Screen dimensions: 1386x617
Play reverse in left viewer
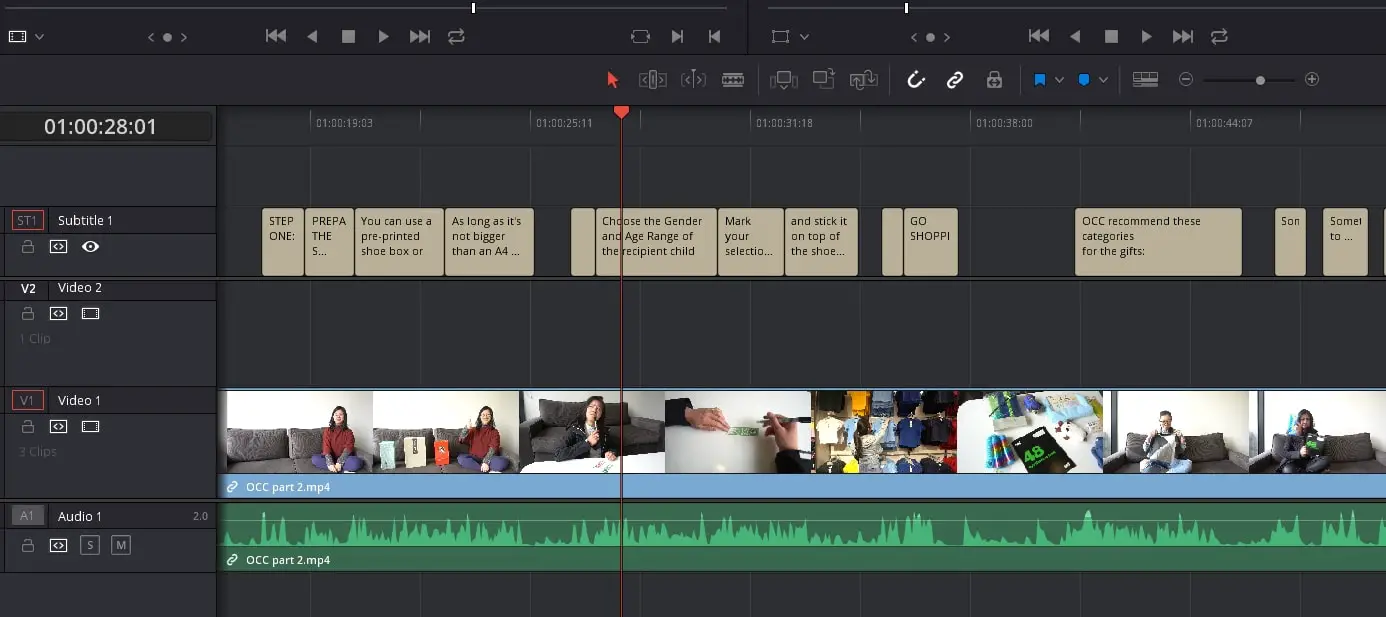click(312, 36)
